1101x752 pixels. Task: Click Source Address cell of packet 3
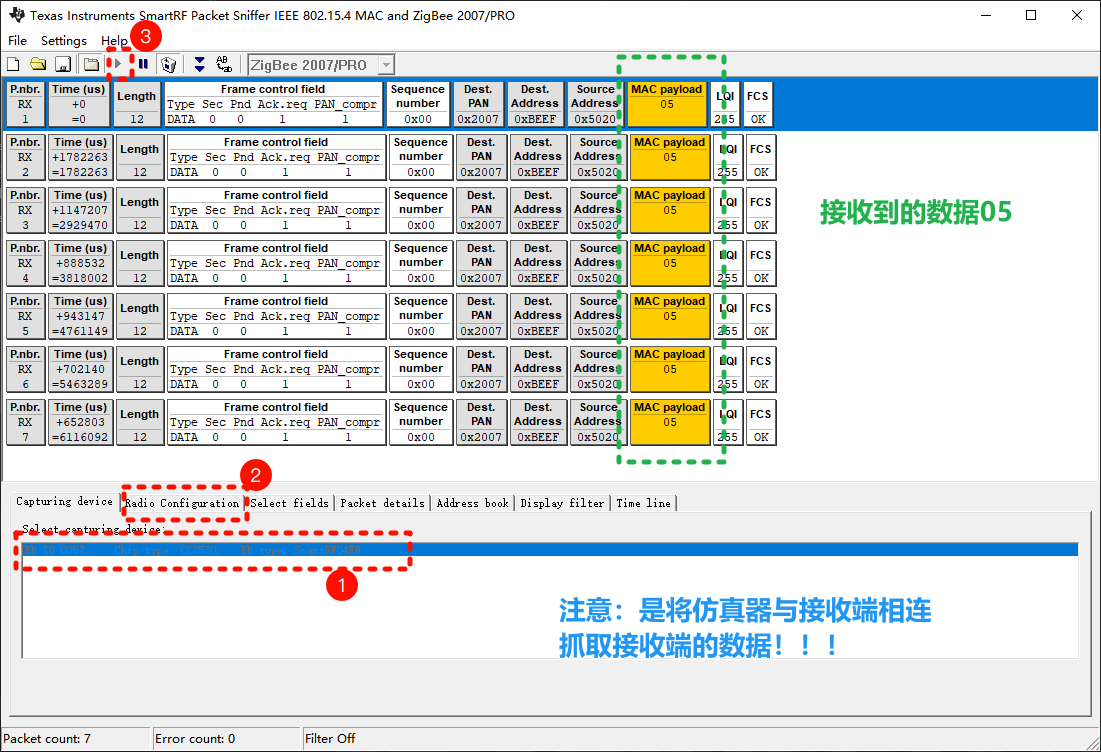click(598, 210)
